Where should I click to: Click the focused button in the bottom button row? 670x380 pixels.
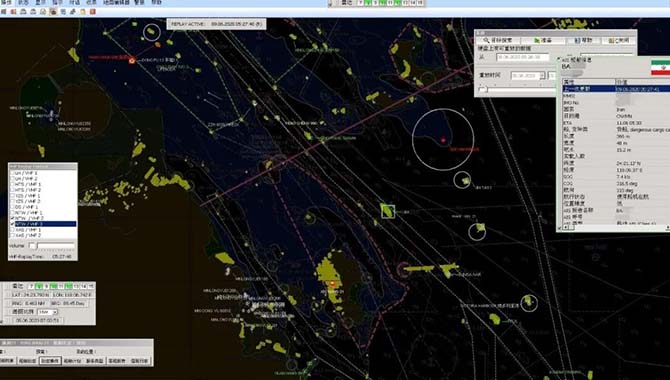point(50,361)
